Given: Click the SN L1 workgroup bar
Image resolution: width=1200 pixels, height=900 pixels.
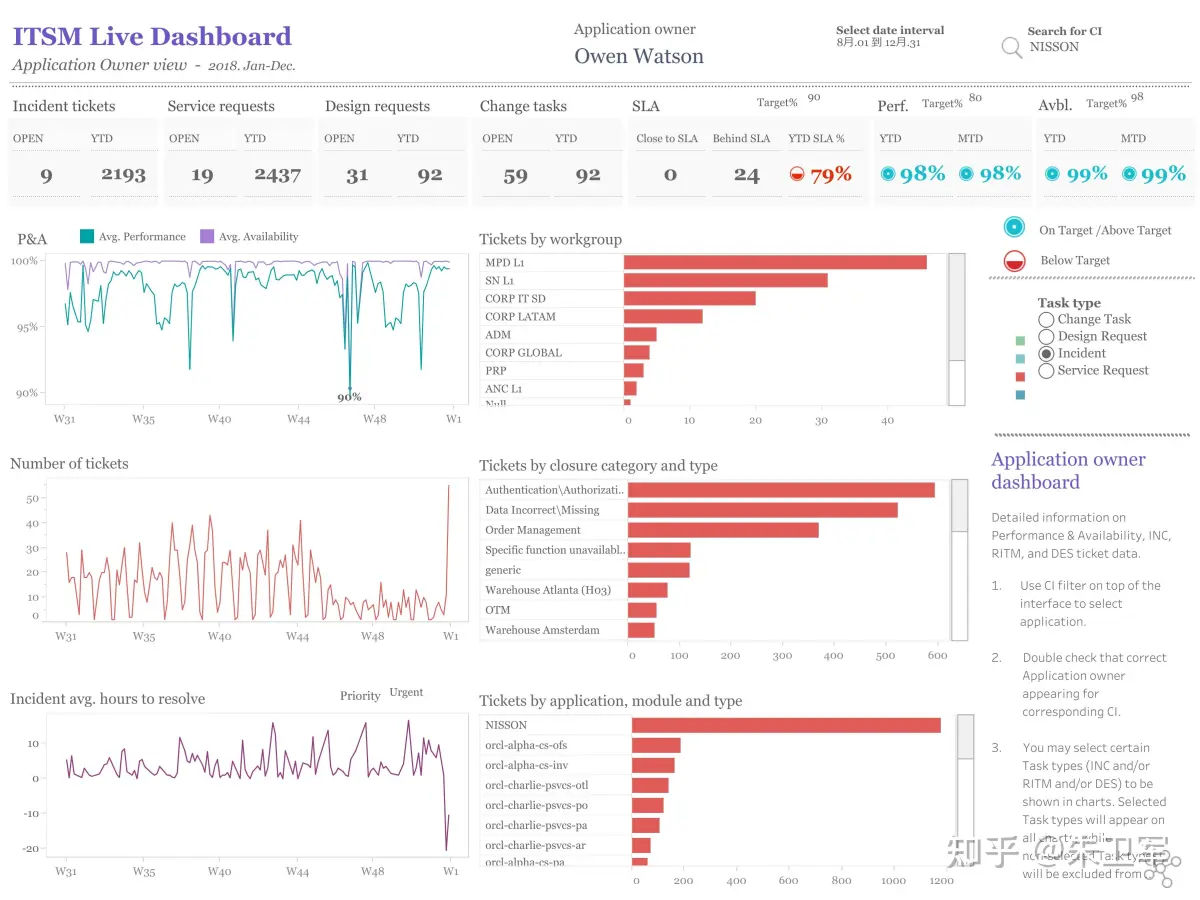Looking at the screenshot, I should (726, 280).
